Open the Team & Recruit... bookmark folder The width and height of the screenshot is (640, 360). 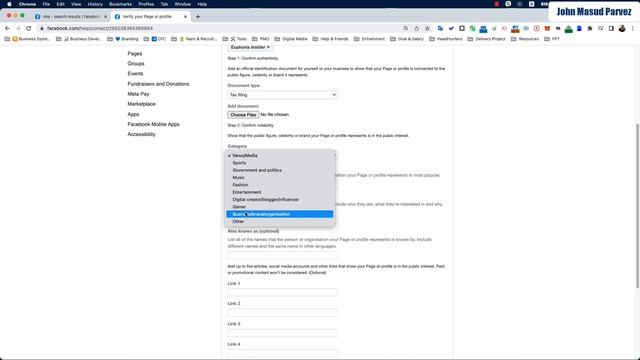pyautogui.click(x=195, y=39)
